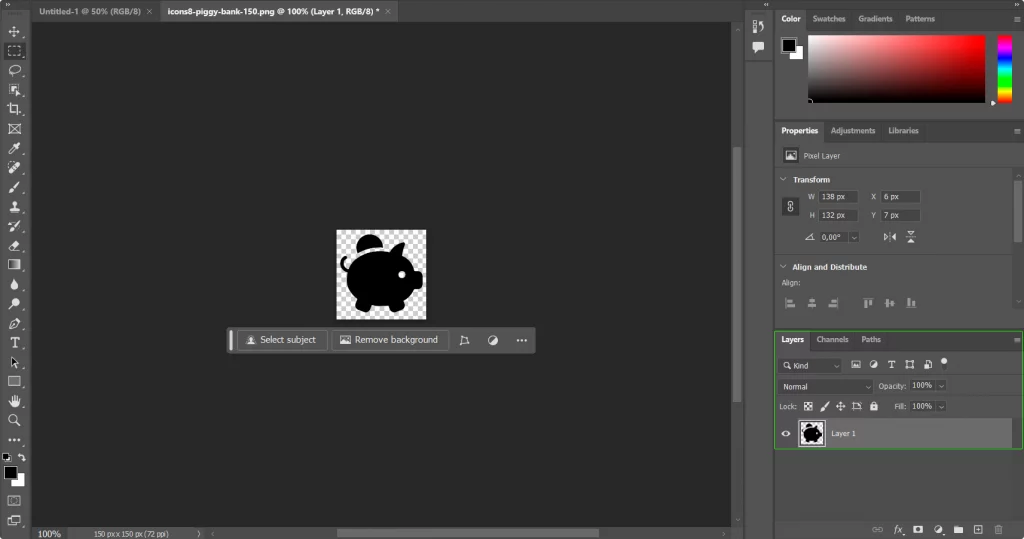Toggle lock position
1024x539 pixels.
840,406
